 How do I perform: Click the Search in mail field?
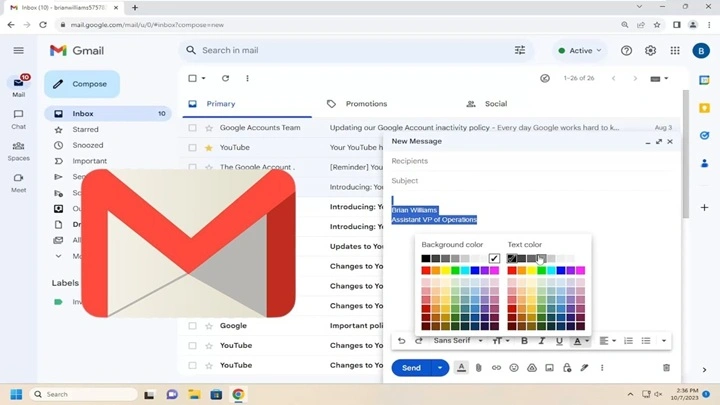point(354,51)
